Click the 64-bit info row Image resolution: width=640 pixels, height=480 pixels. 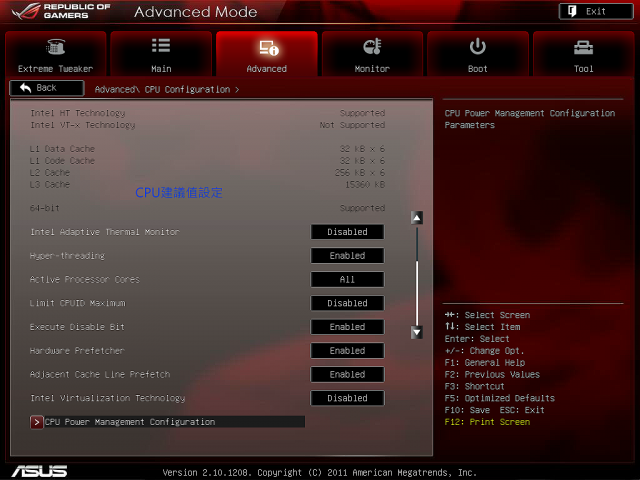207,208
